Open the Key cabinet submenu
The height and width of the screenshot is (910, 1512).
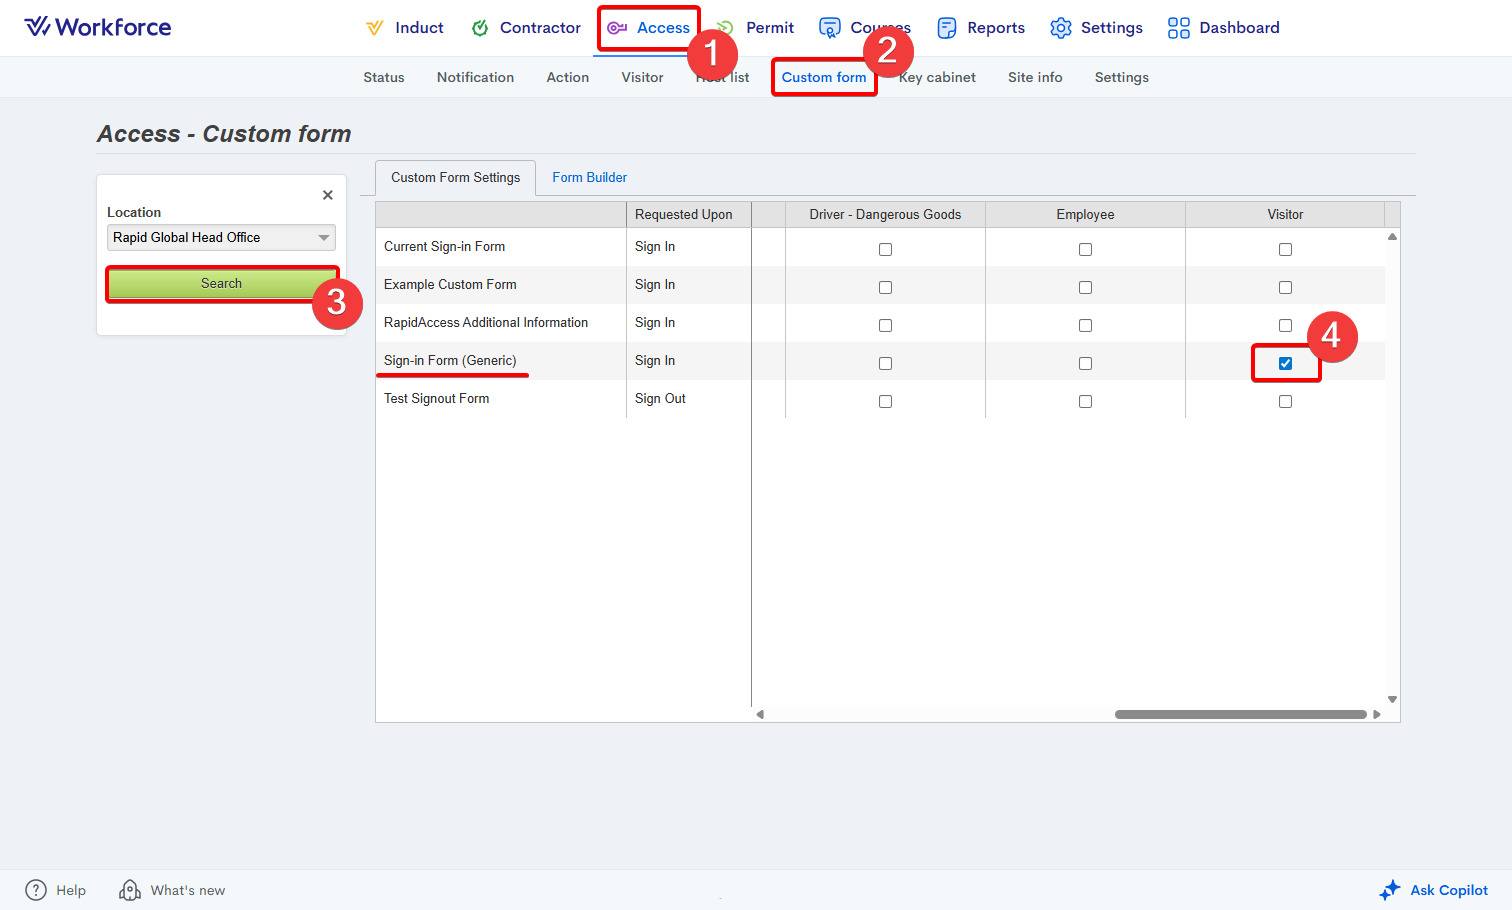938,78
